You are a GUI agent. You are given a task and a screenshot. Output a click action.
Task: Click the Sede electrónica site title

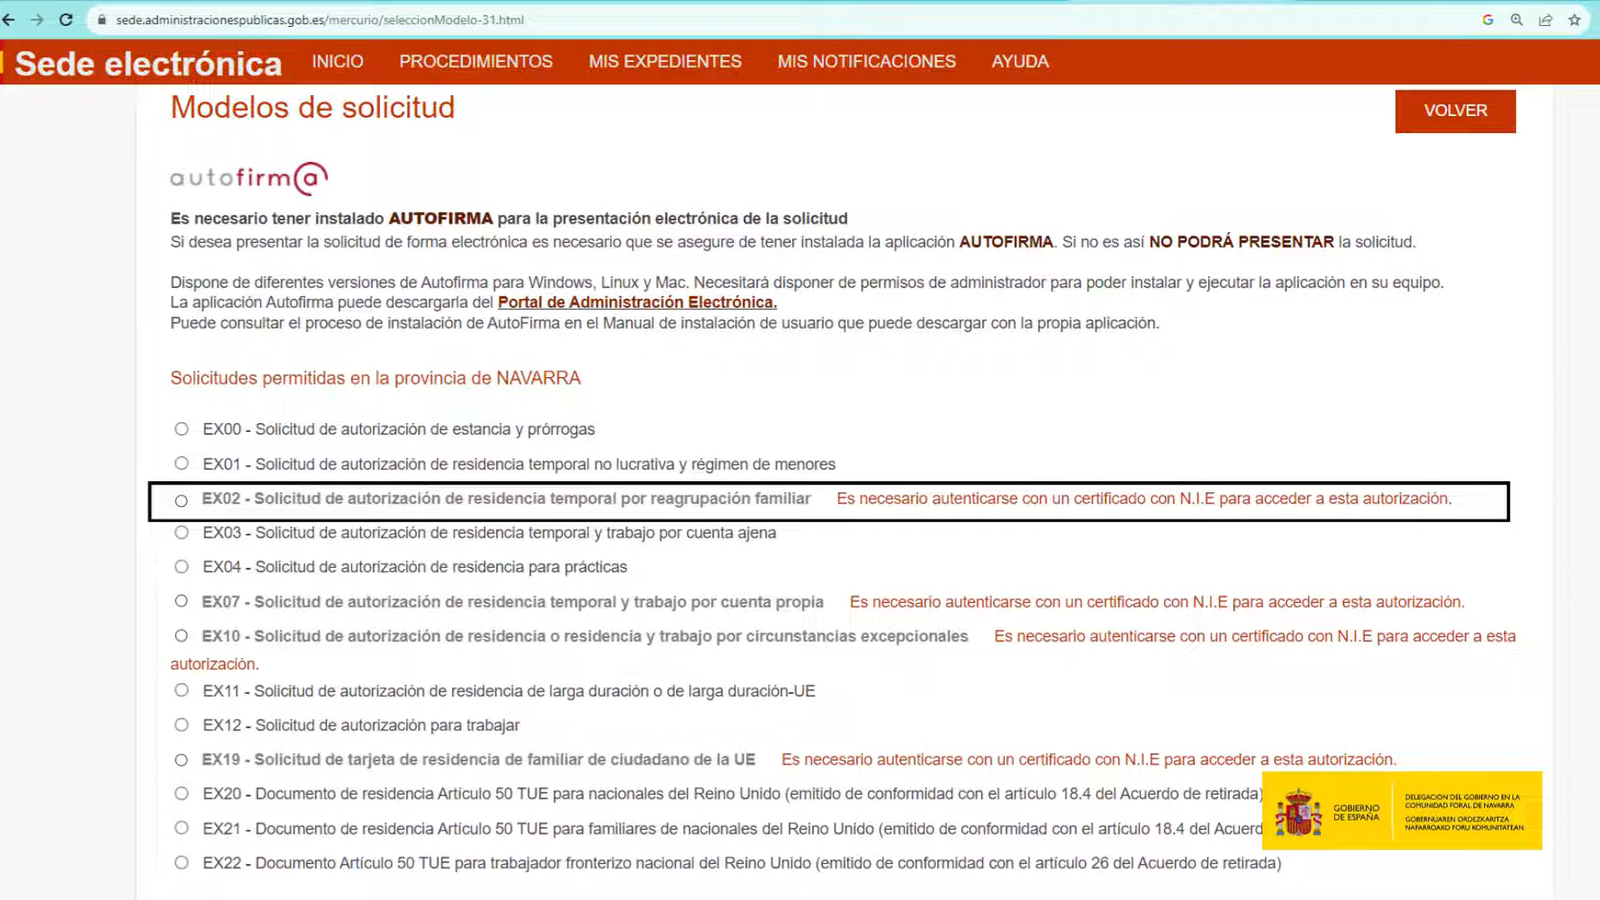tap(148, 64)
